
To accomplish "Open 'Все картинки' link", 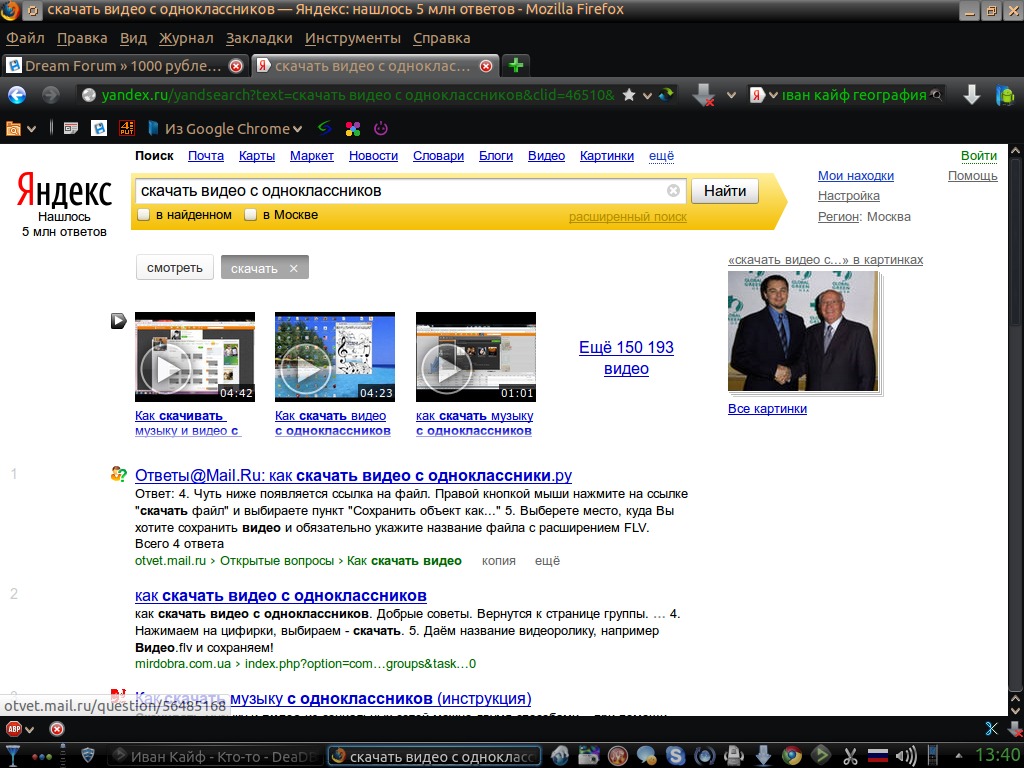I will pos(767,409).
